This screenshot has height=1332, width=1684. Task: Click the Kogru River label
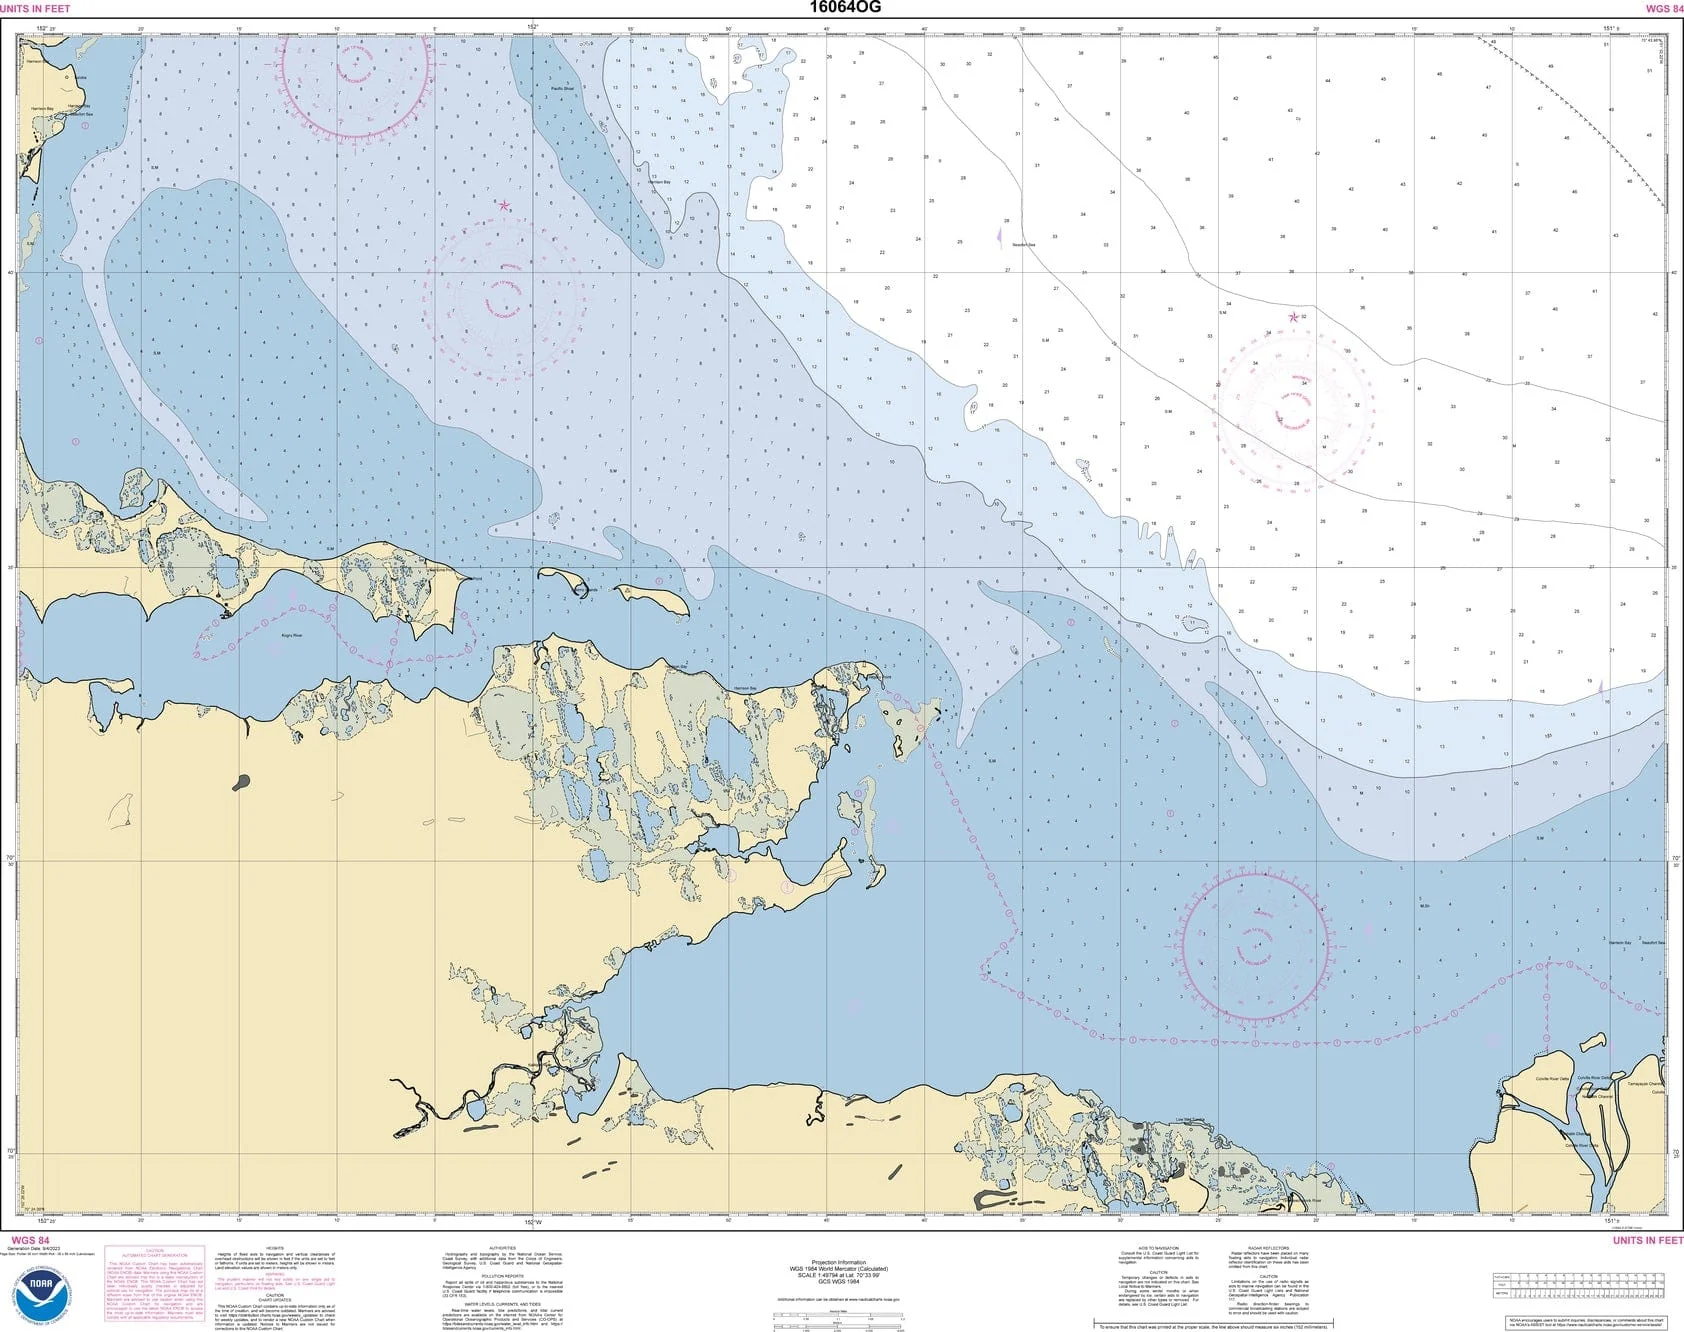pyautogui.click(x=292, y=635)
